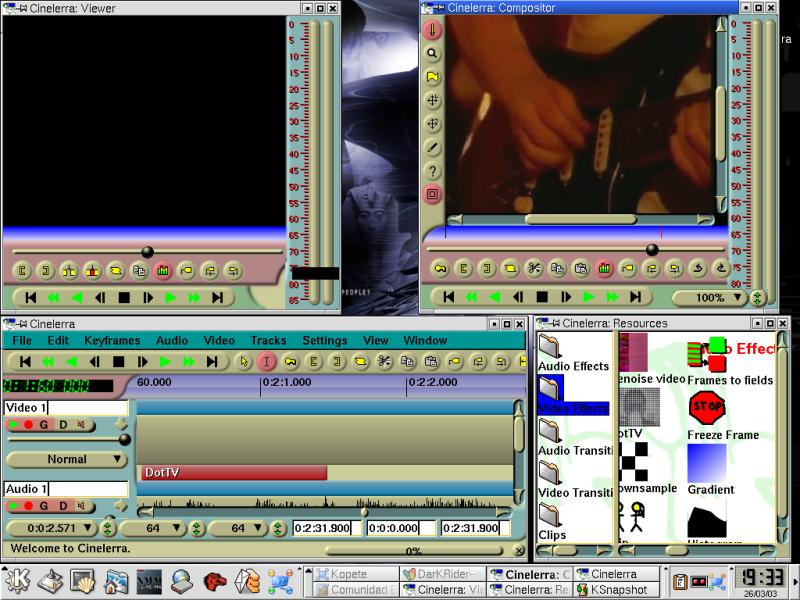Open the Keyframes menu

pos(112,340)
